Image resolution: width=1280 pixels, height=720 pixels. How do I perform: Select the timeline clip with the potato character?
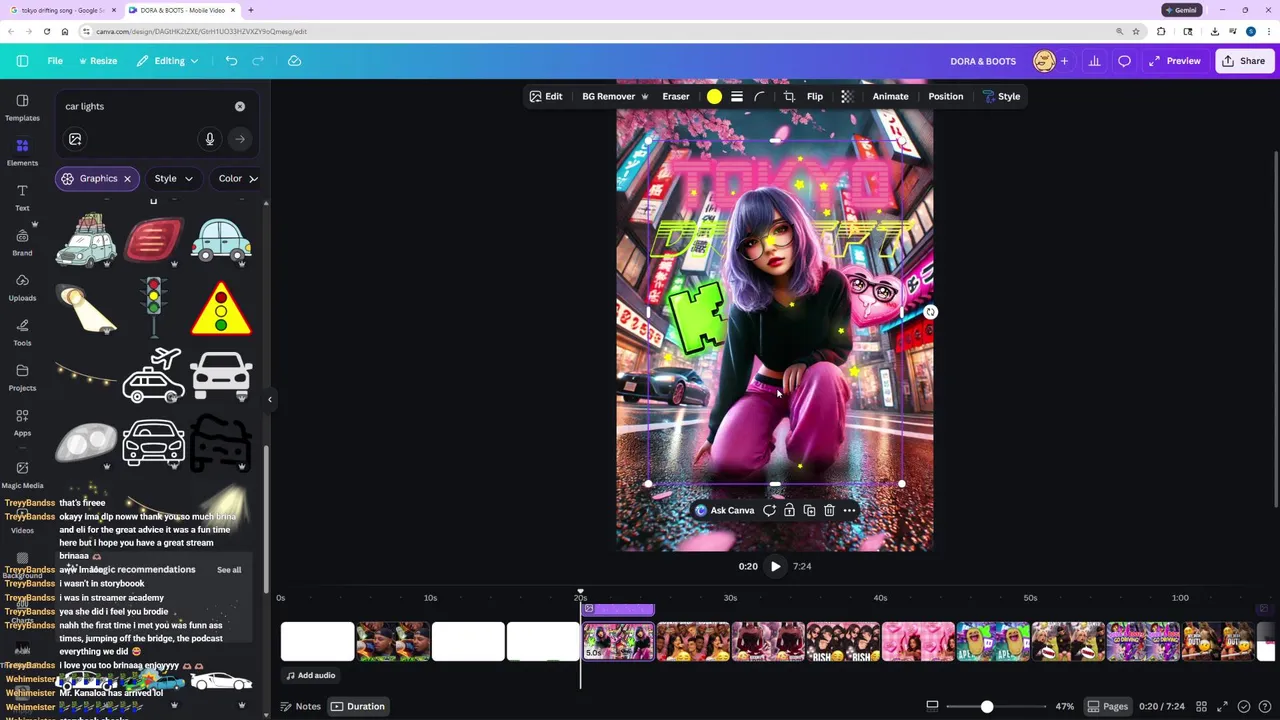pos(993,642)
